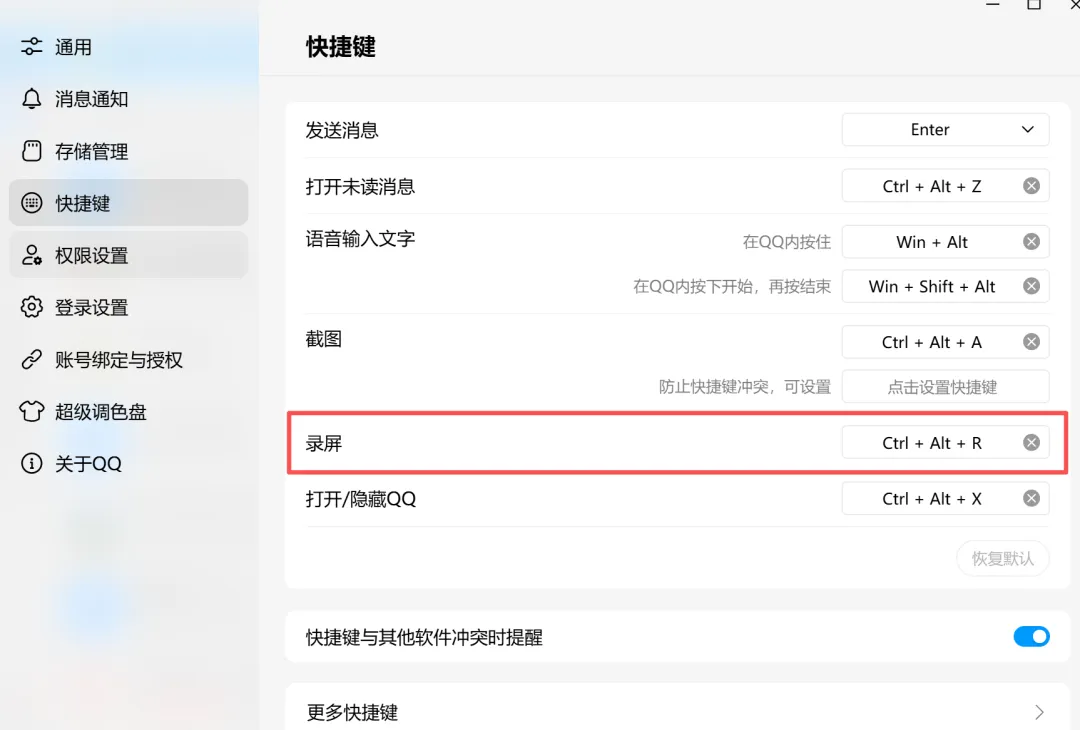This screenshot has height=730, width=1080.
Task: Click the bell icon beside 消息通知
Action: (x=32, y=98)
